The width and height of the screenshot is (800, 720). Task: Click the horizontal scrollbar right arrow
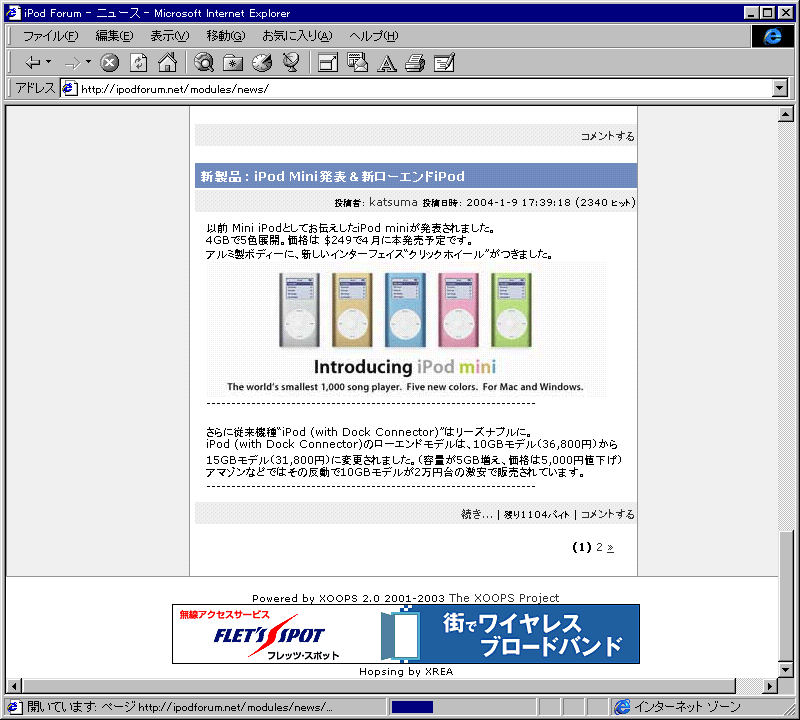(770, 686)
